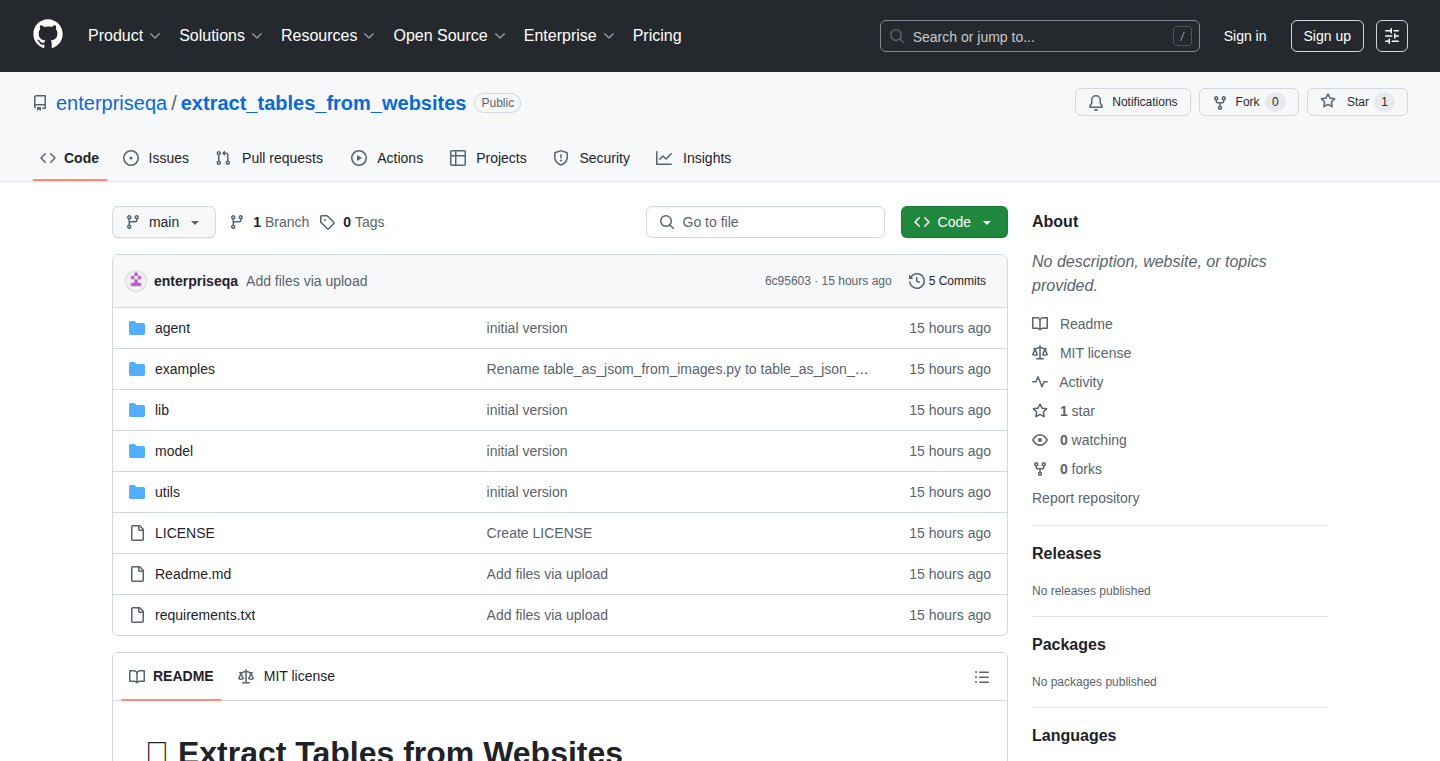
Task: Open 'Create LICENSE' commit message
Action: 539,533
